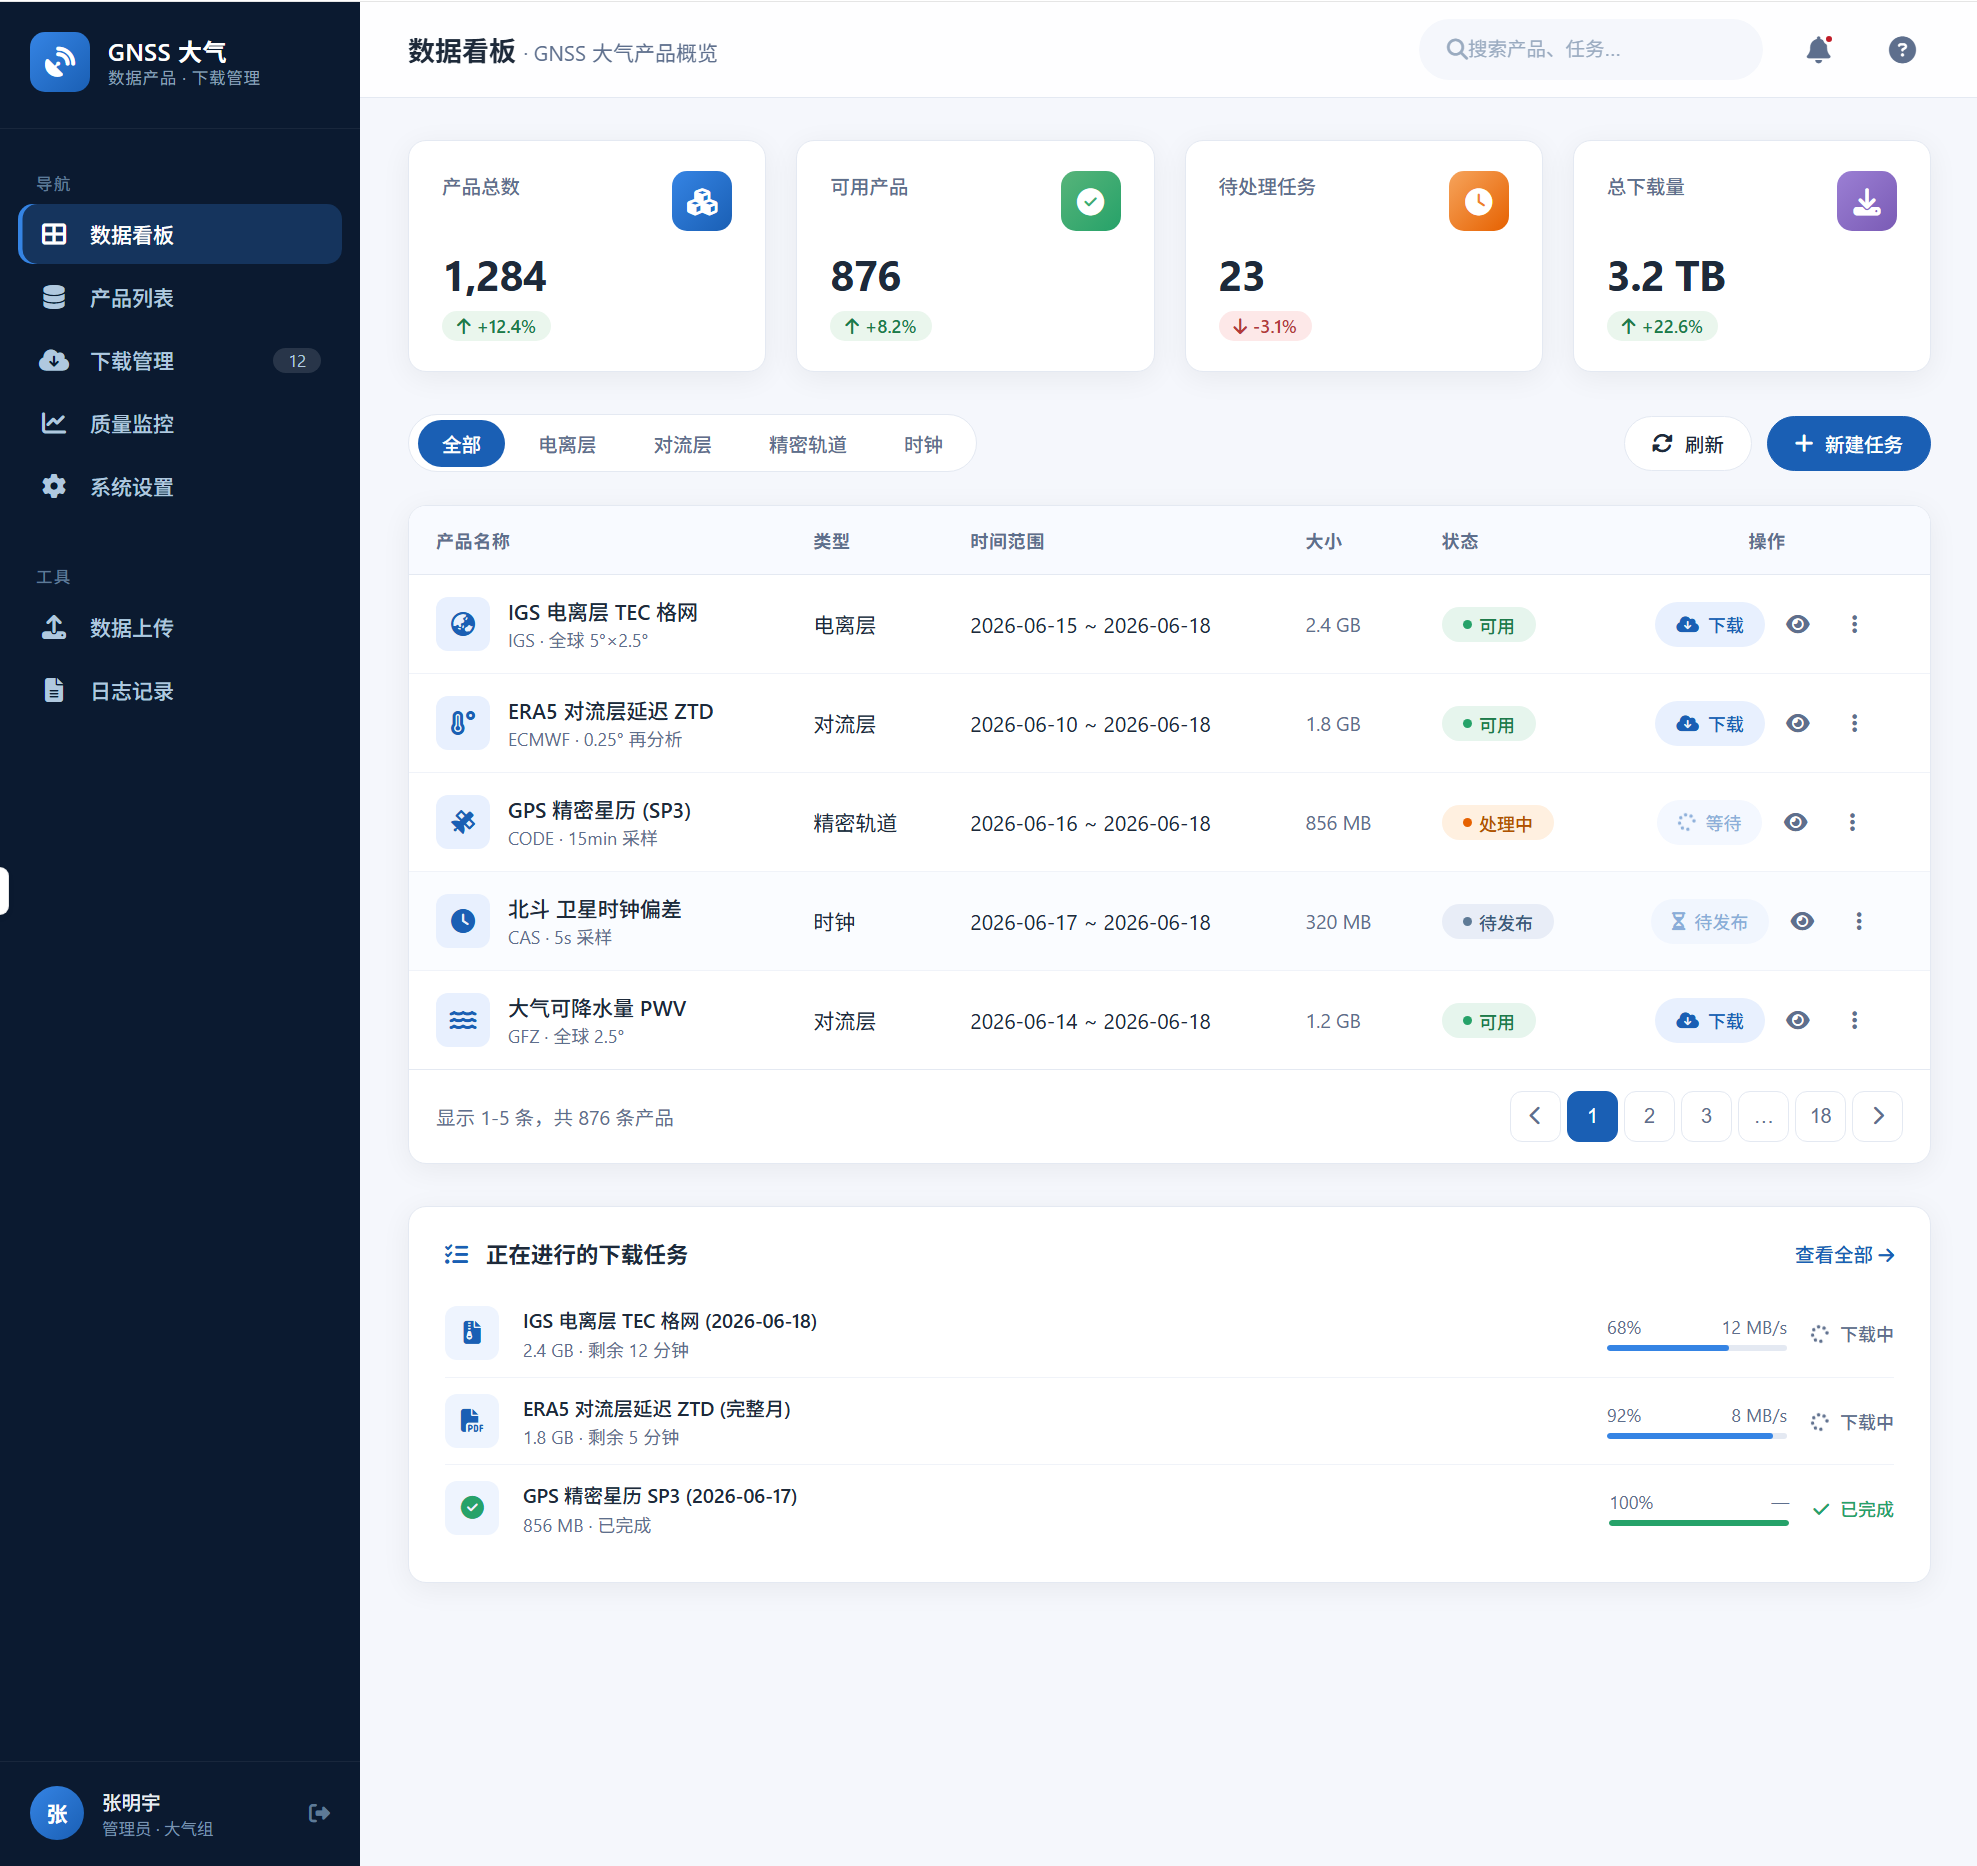1977x1866 pixels.
Task: Click the logout icon beside 张明宇
Action: click(x=319, y=1813)
